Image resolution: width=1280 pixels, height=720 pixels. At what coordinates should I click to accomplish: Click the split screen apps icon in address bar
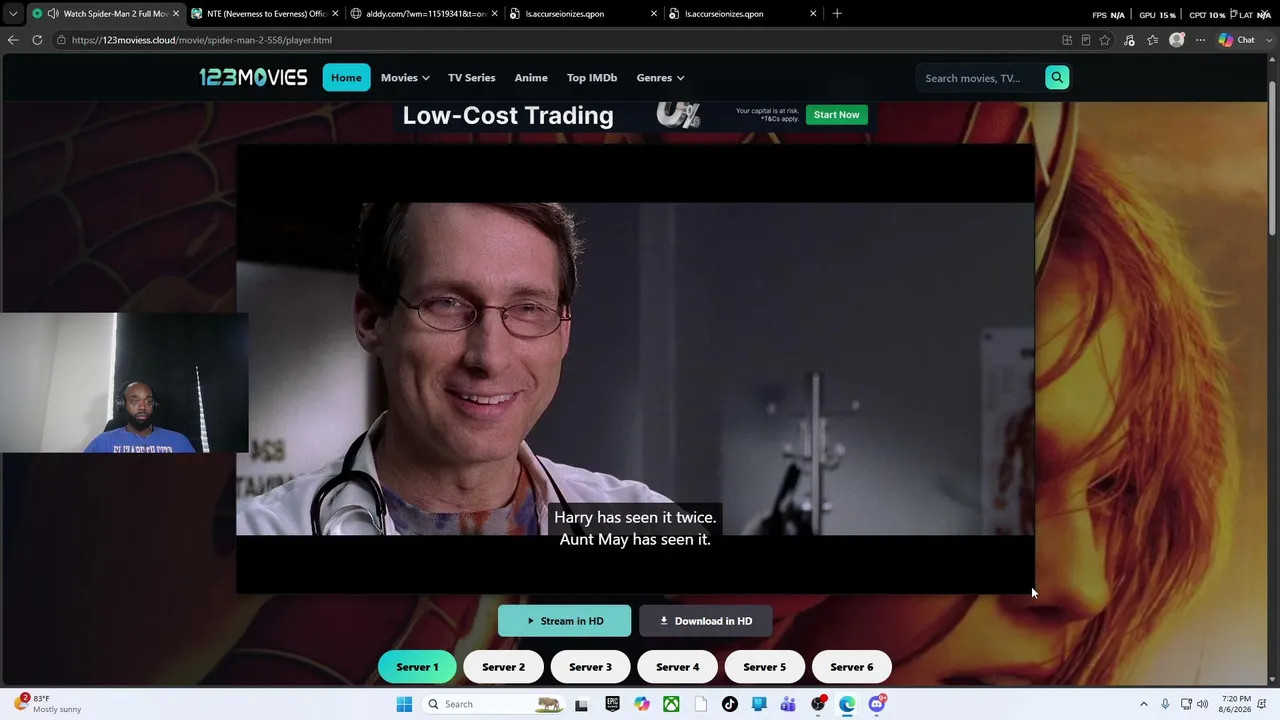pos(1067,40)
